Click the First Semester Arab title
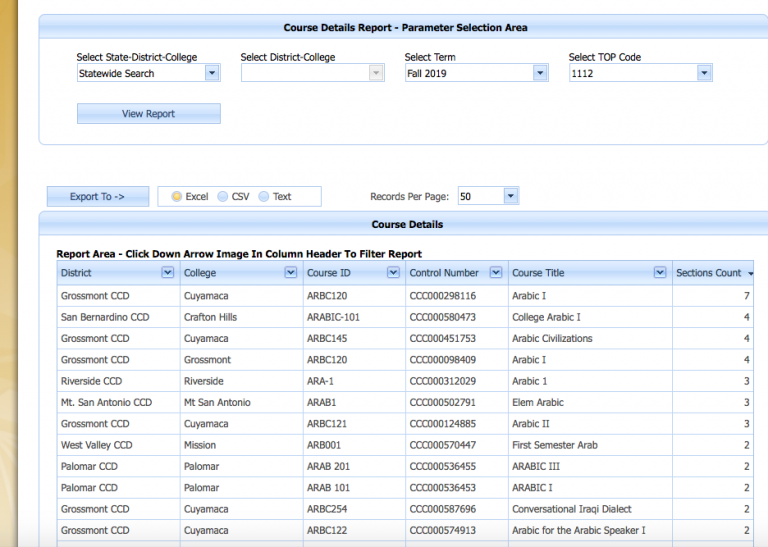This screenshot has width=768, height=547. click(x=555, y=445)
